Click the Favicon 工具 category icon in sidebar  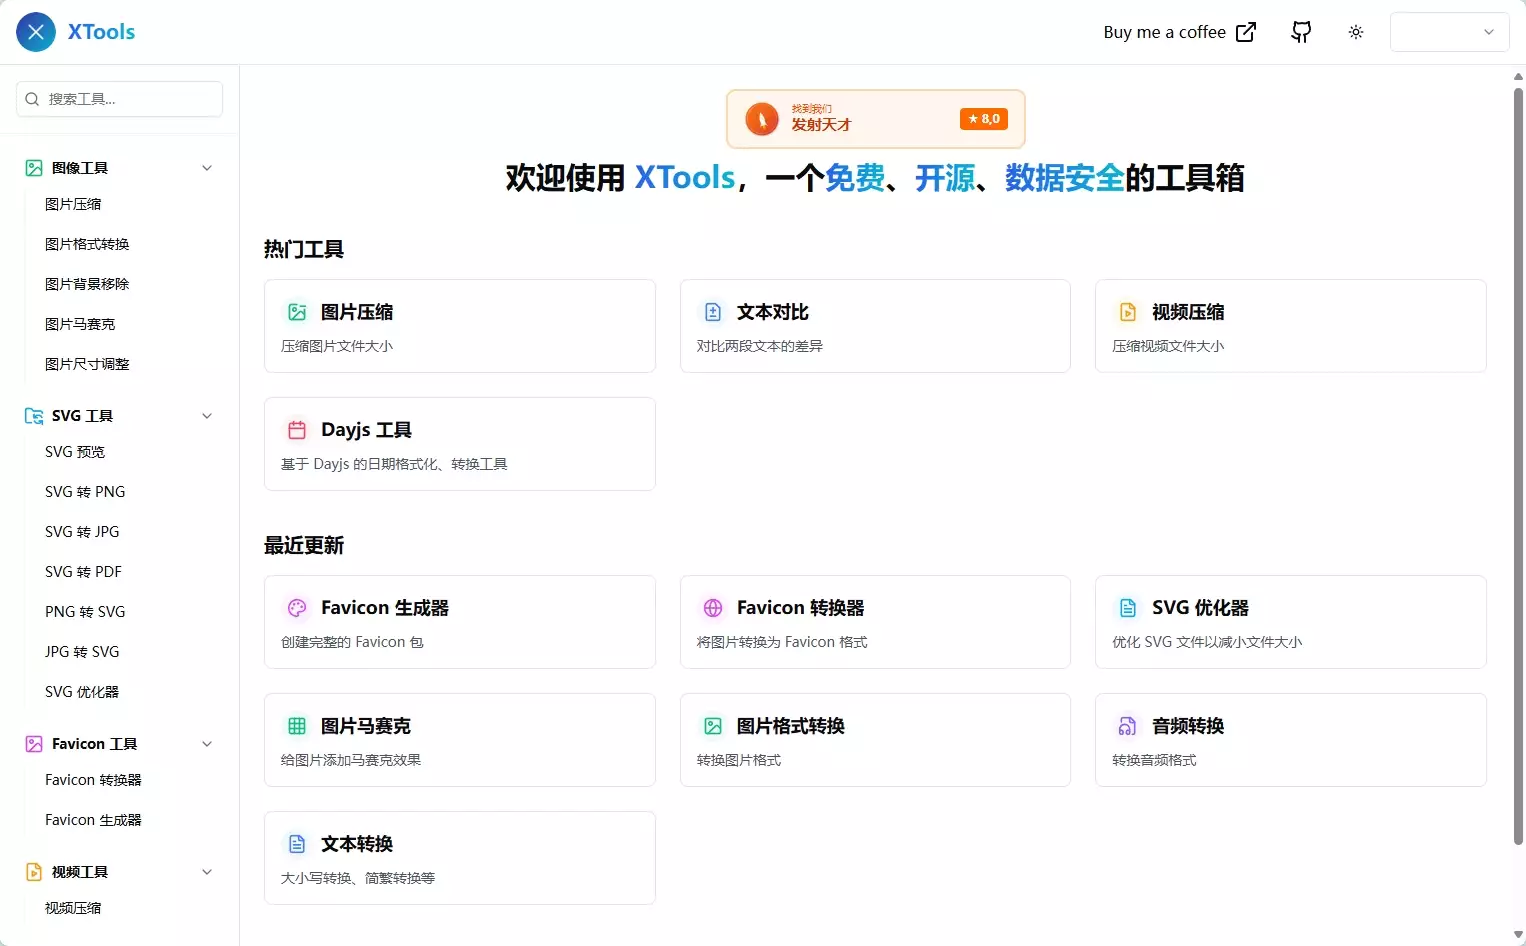click(x=34, y=744)
